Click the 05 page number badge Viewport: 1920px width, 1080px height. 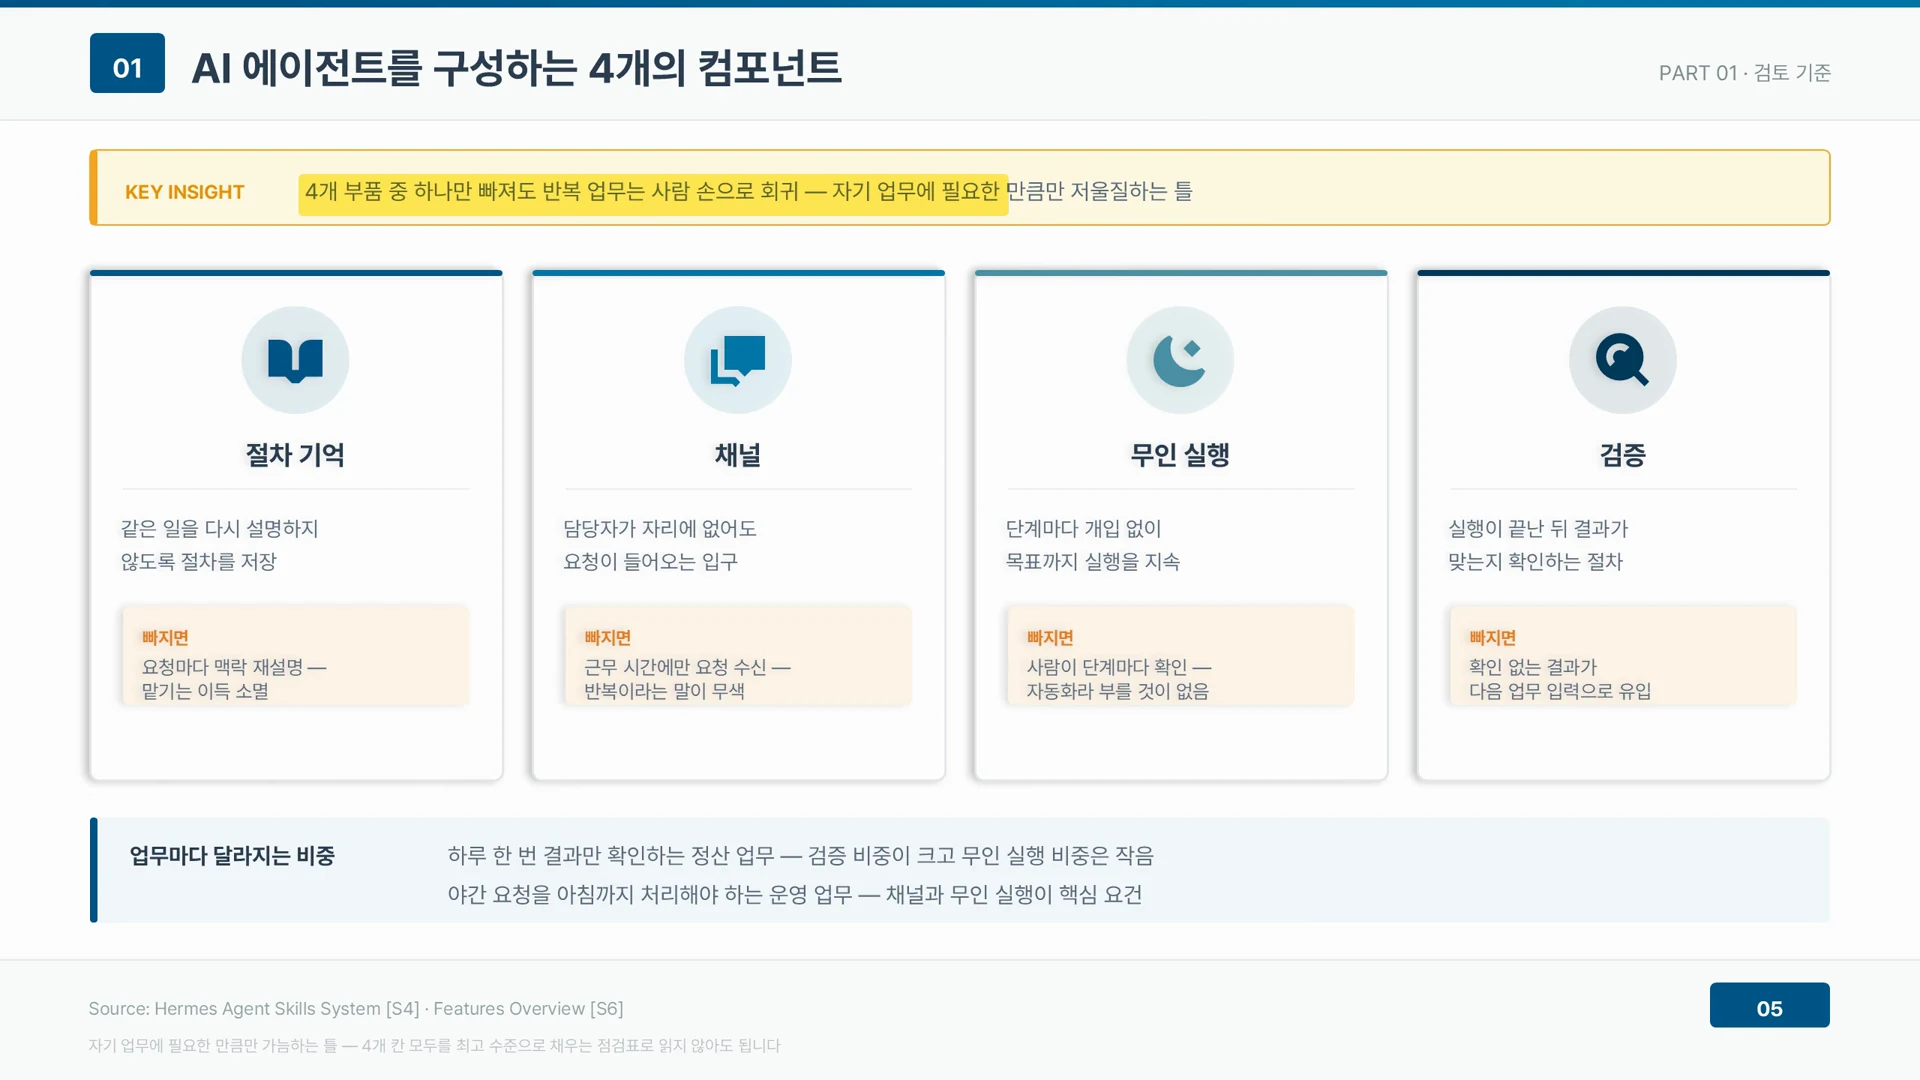1769,1005
